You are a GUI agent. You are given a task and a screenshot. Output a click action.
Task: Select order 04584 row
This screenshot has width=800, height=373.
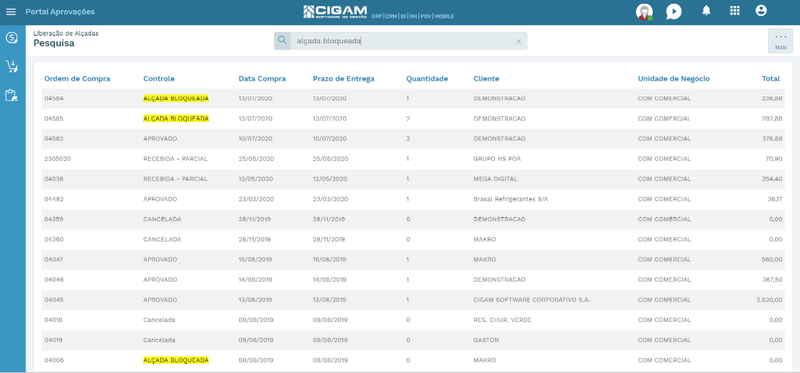tap(413, 98)
